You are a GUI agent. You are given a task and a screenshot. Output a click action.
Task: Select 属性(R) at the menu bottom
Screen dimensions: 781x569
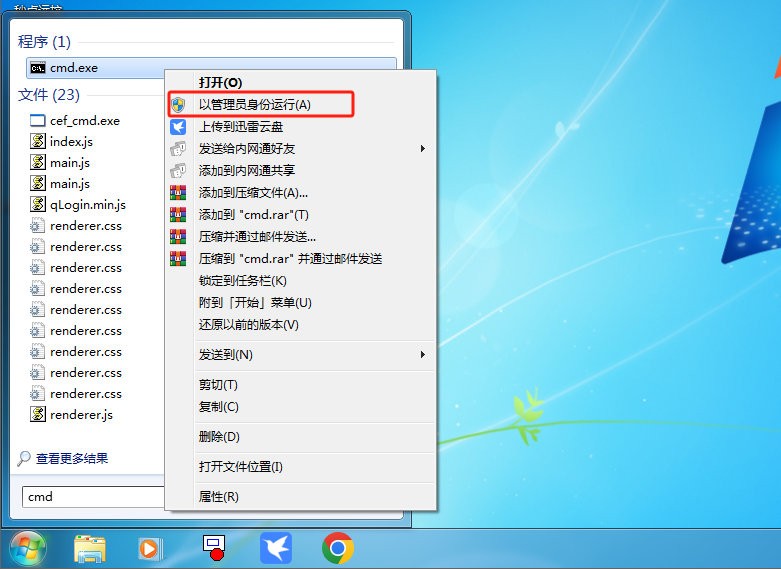coord(218,497)
